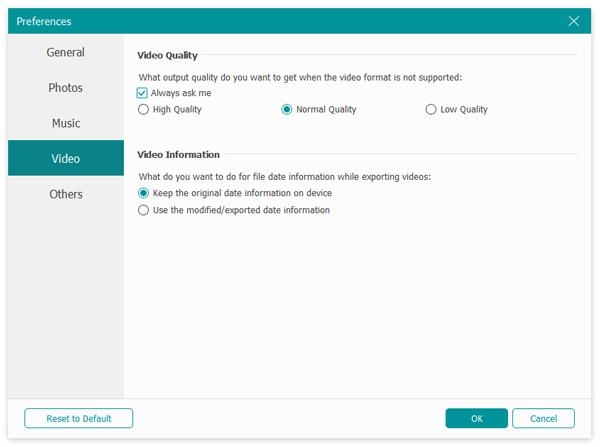
Task: Open the Others preferences tab
Action: 66,194
